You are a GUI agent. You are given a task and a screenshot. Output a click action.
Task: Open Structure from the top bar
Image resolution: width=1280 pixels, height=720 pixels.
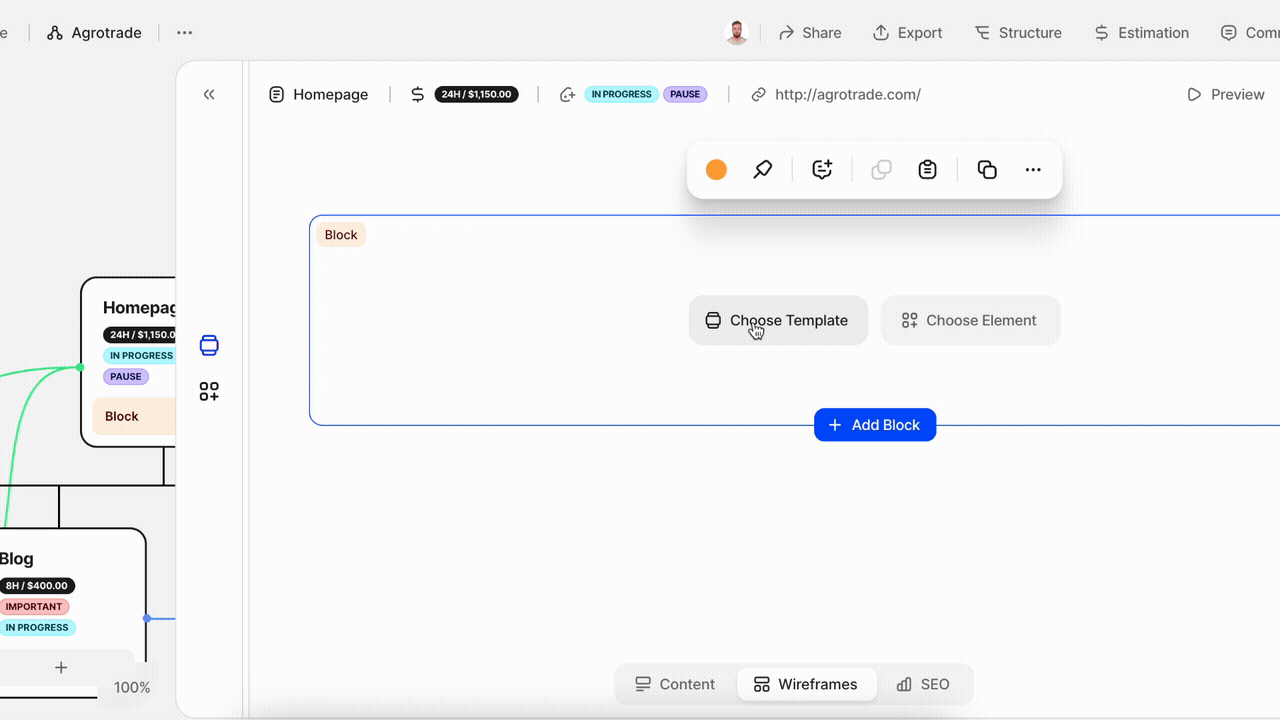tap(1018, 33)
